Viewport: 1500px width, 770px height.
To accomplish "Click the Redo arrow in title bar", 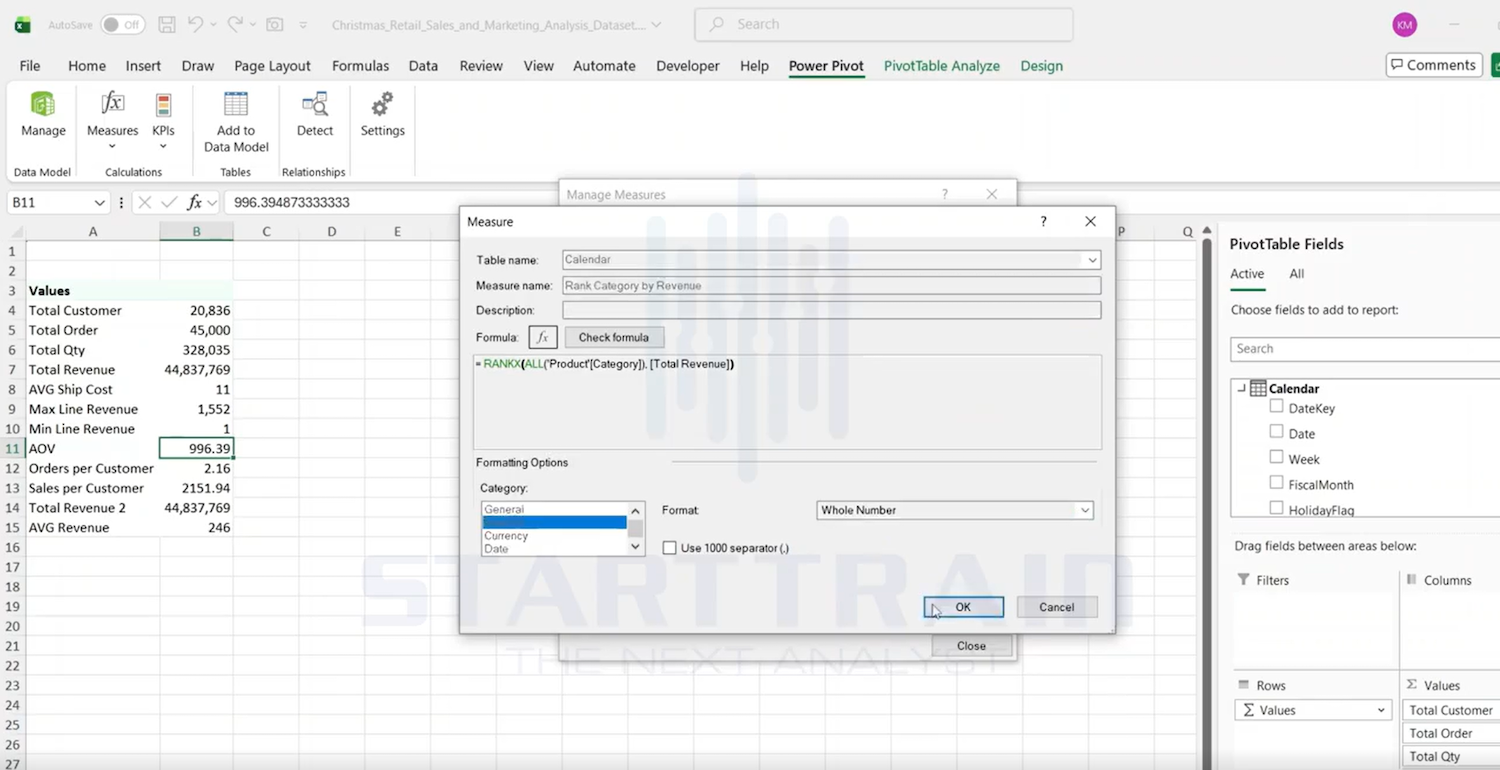I will pyautogui.click(x=235, y=24).
